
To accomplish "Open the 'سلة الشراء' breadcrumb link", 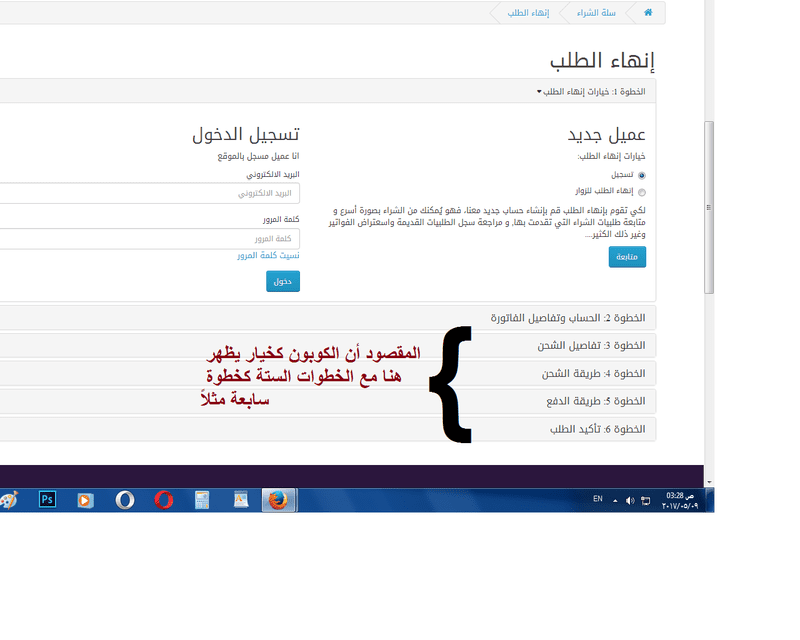I will (x=596, y=13).
